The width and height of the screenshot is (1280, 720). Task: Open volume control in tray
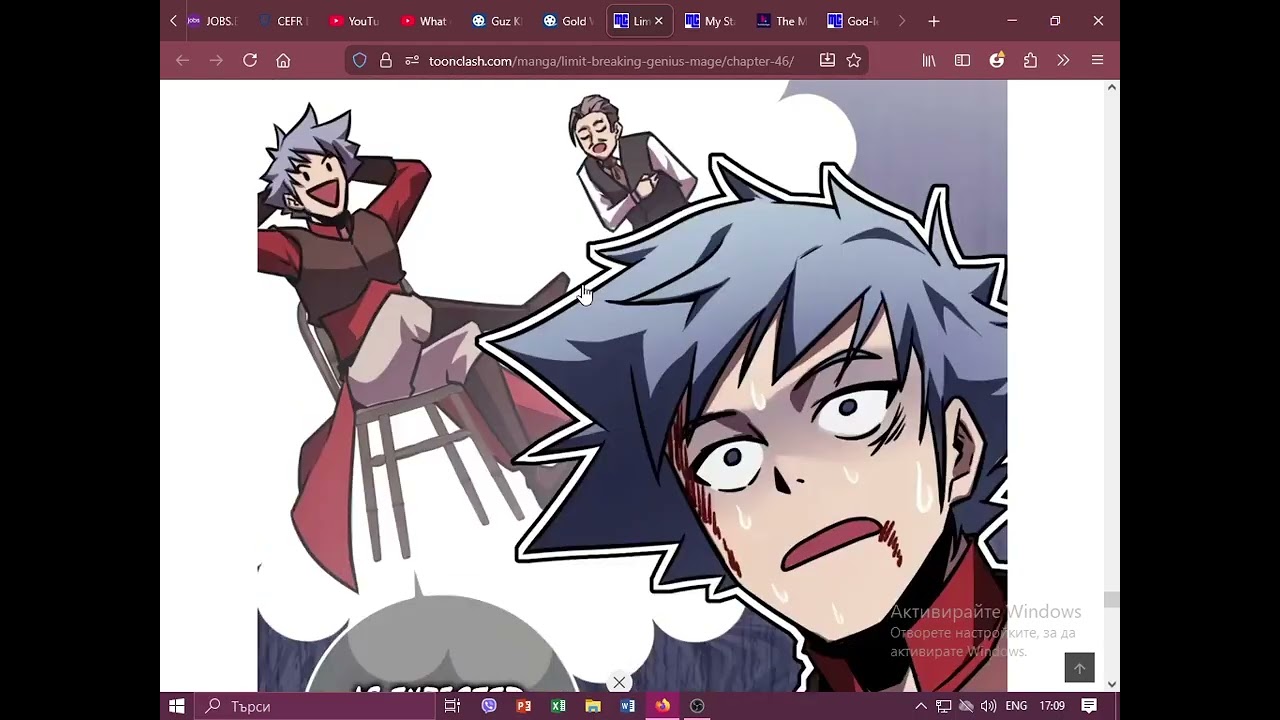tap(988, 706)
